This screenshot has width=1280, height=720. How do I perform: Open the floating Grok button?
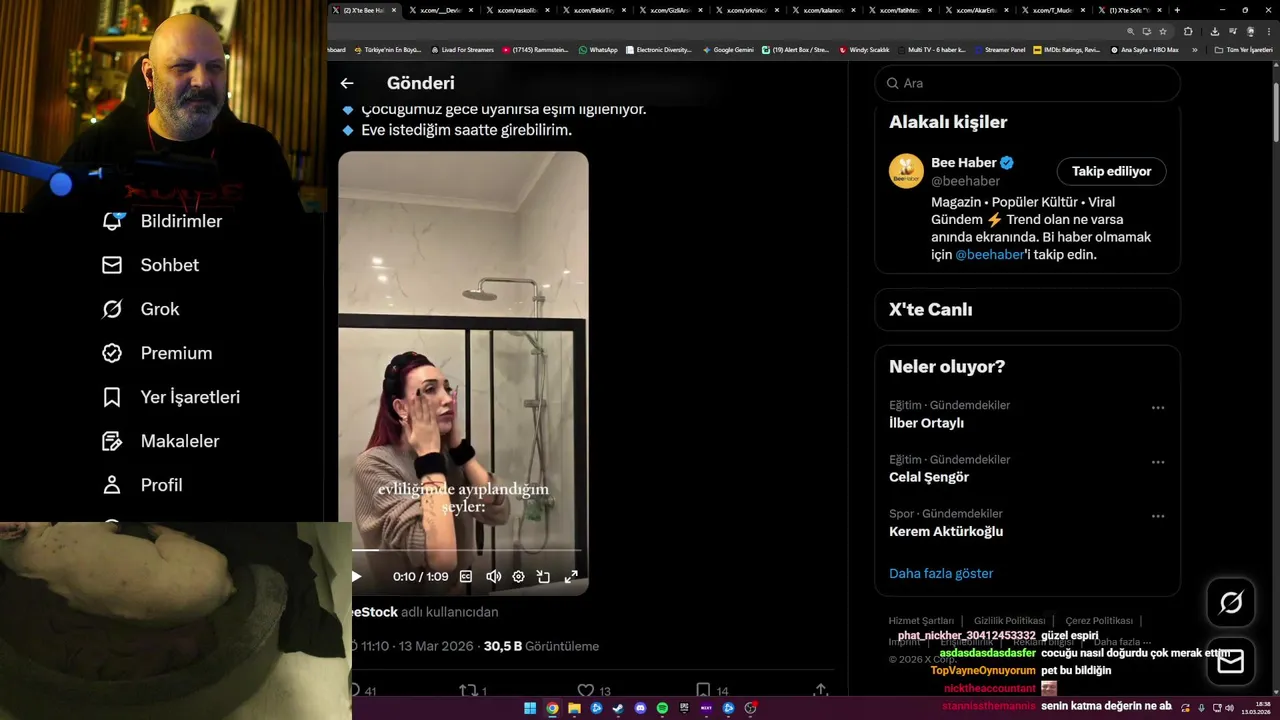click(x=1231, y=602)
